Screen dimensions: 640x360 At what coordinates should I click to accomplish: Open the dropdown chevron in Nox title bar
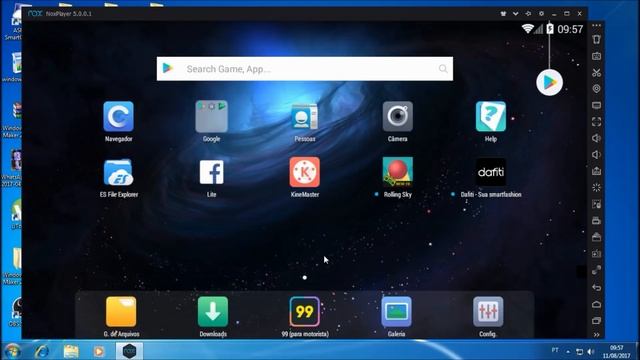click(516, 13)
